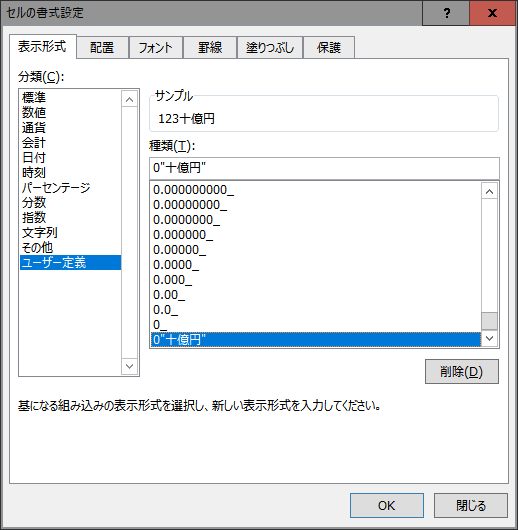The width and height of the screenshot is (518, 530).
Task: Open the フォント tab
Action: 156,47
